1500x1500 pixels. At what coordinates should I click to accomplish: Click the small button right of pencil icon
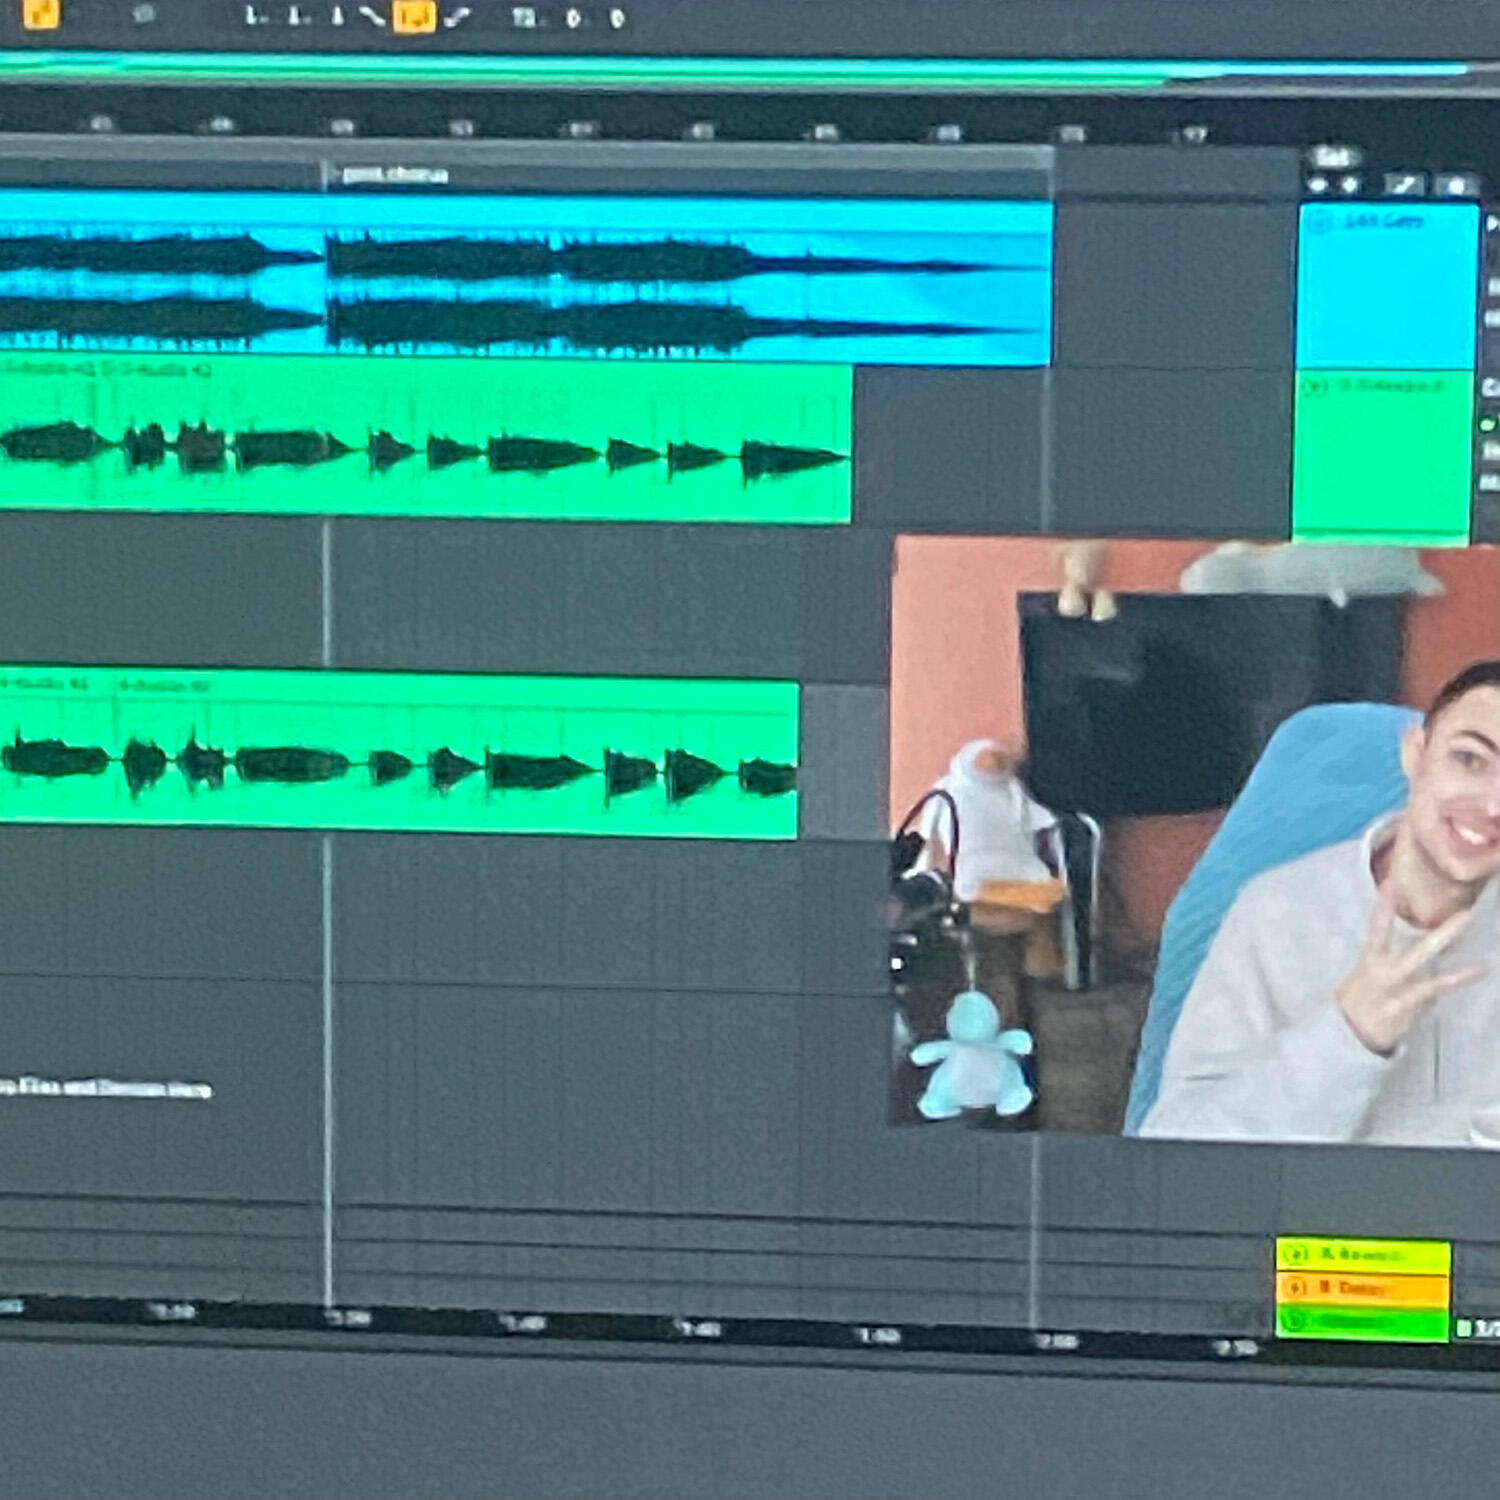point(1455,185)
